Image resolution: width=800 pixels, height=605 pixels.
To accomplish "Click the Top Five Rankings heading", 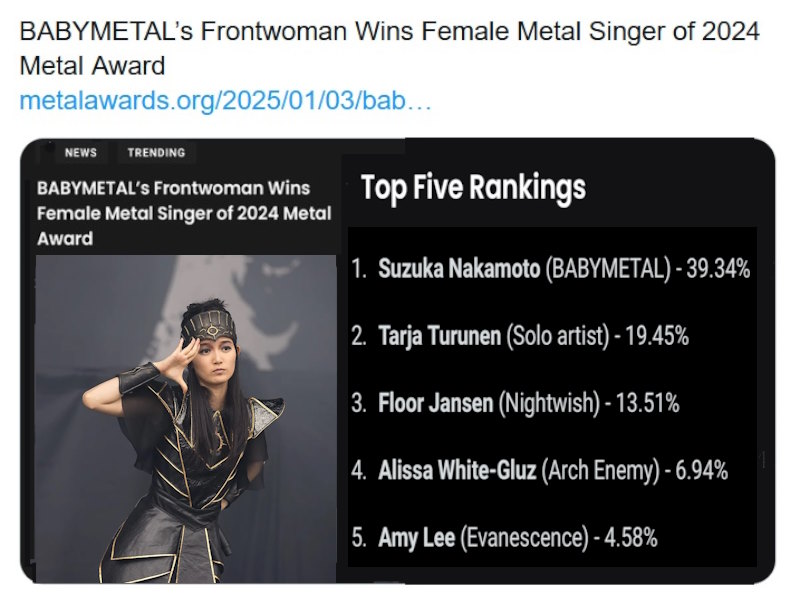I will (473, 188).
